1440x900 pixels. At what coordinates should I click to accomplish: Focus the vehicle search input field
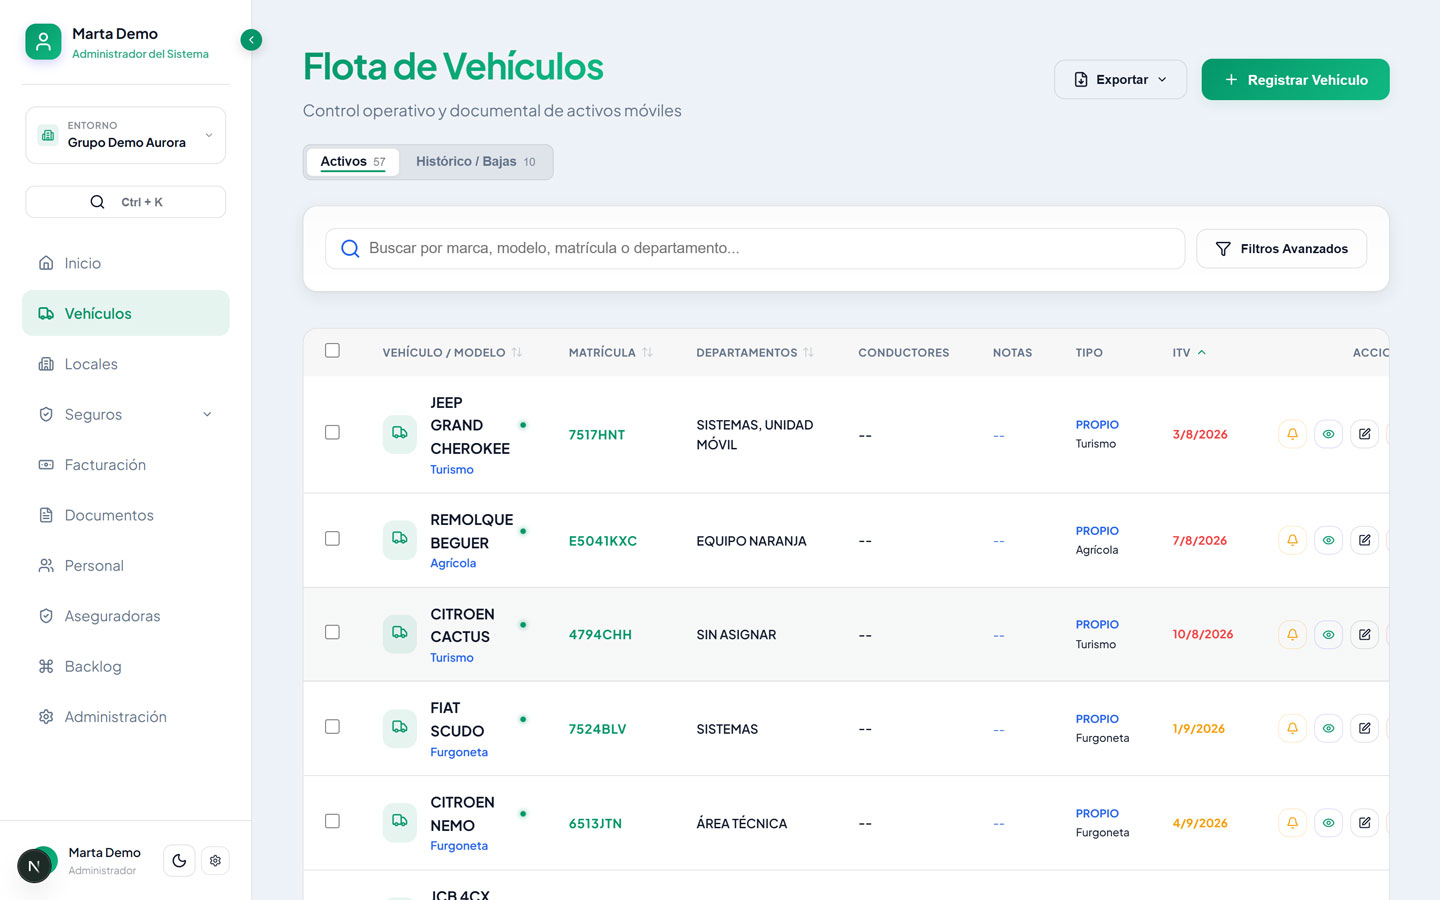[755, 249]
